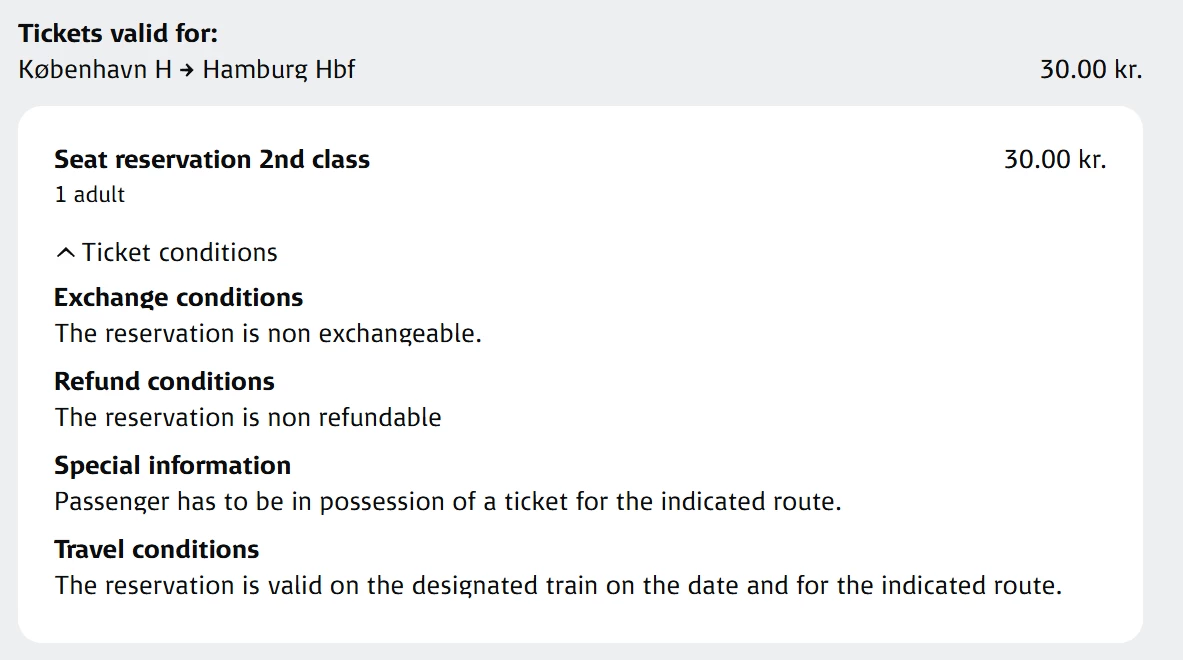
Task: Click the Hamburg Hbf destination name
Action: click(279, 70)
